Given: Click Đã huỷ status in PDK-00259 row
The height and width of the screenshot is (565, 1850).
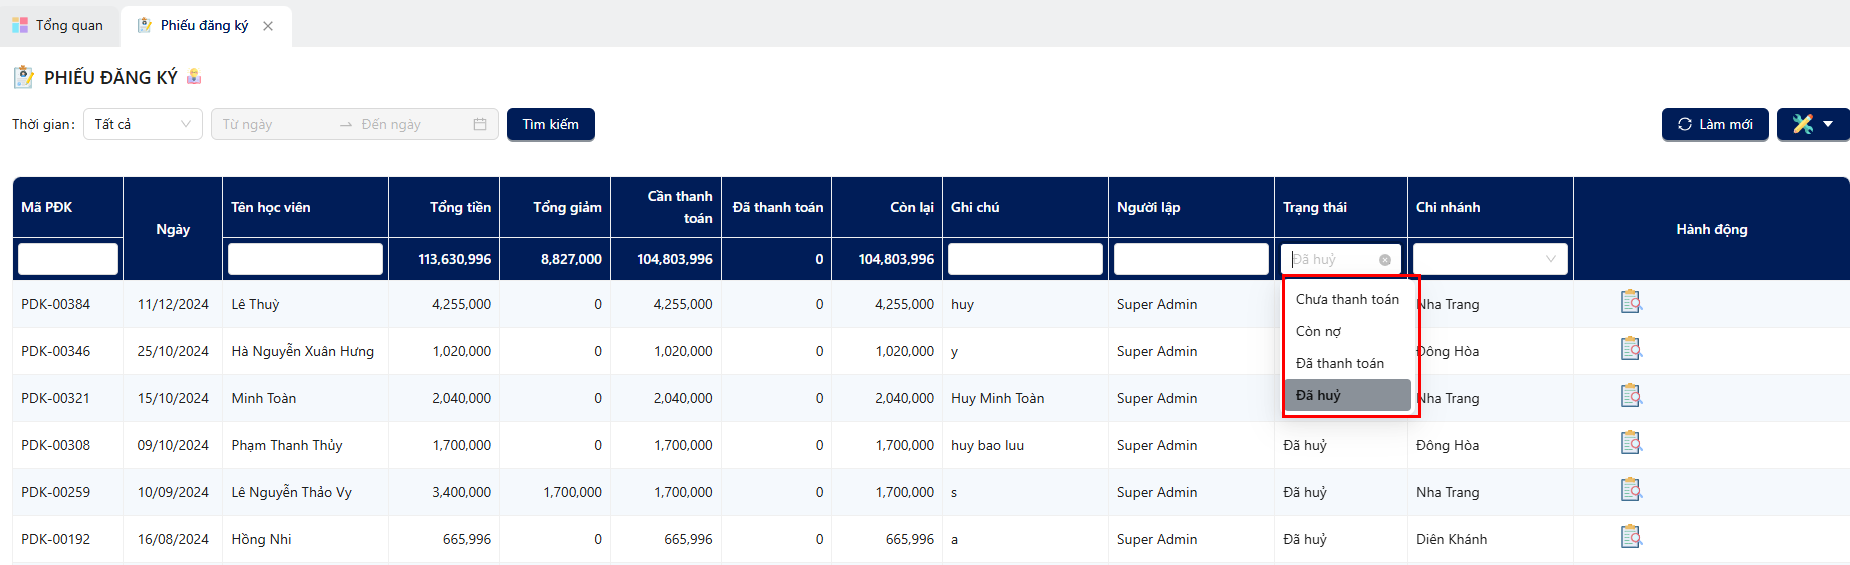Looking at the screenshot, I should click(1305, 492).
